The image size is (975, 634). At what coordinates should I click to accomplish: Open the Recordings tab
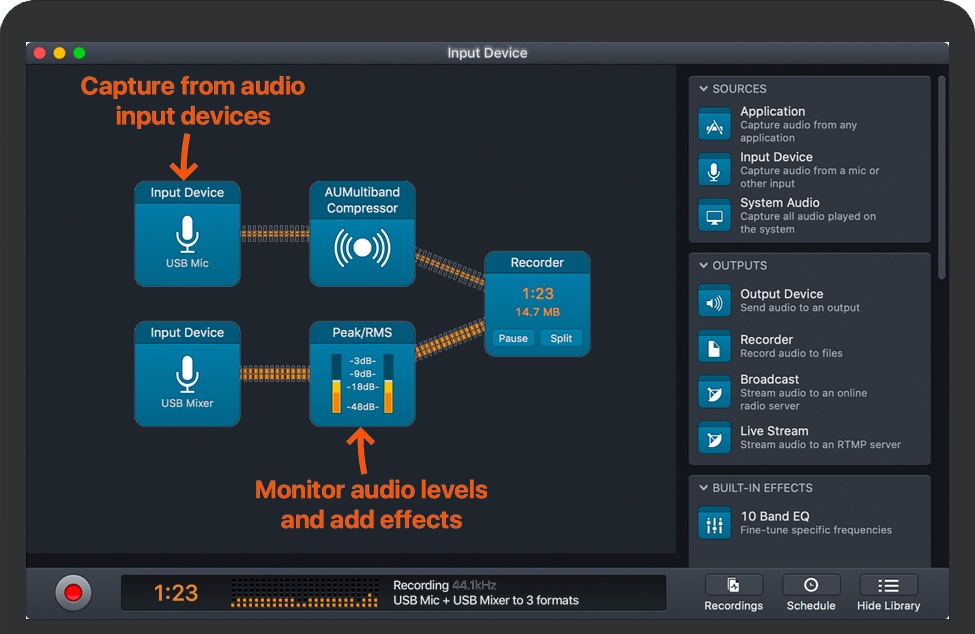point(733,593)
